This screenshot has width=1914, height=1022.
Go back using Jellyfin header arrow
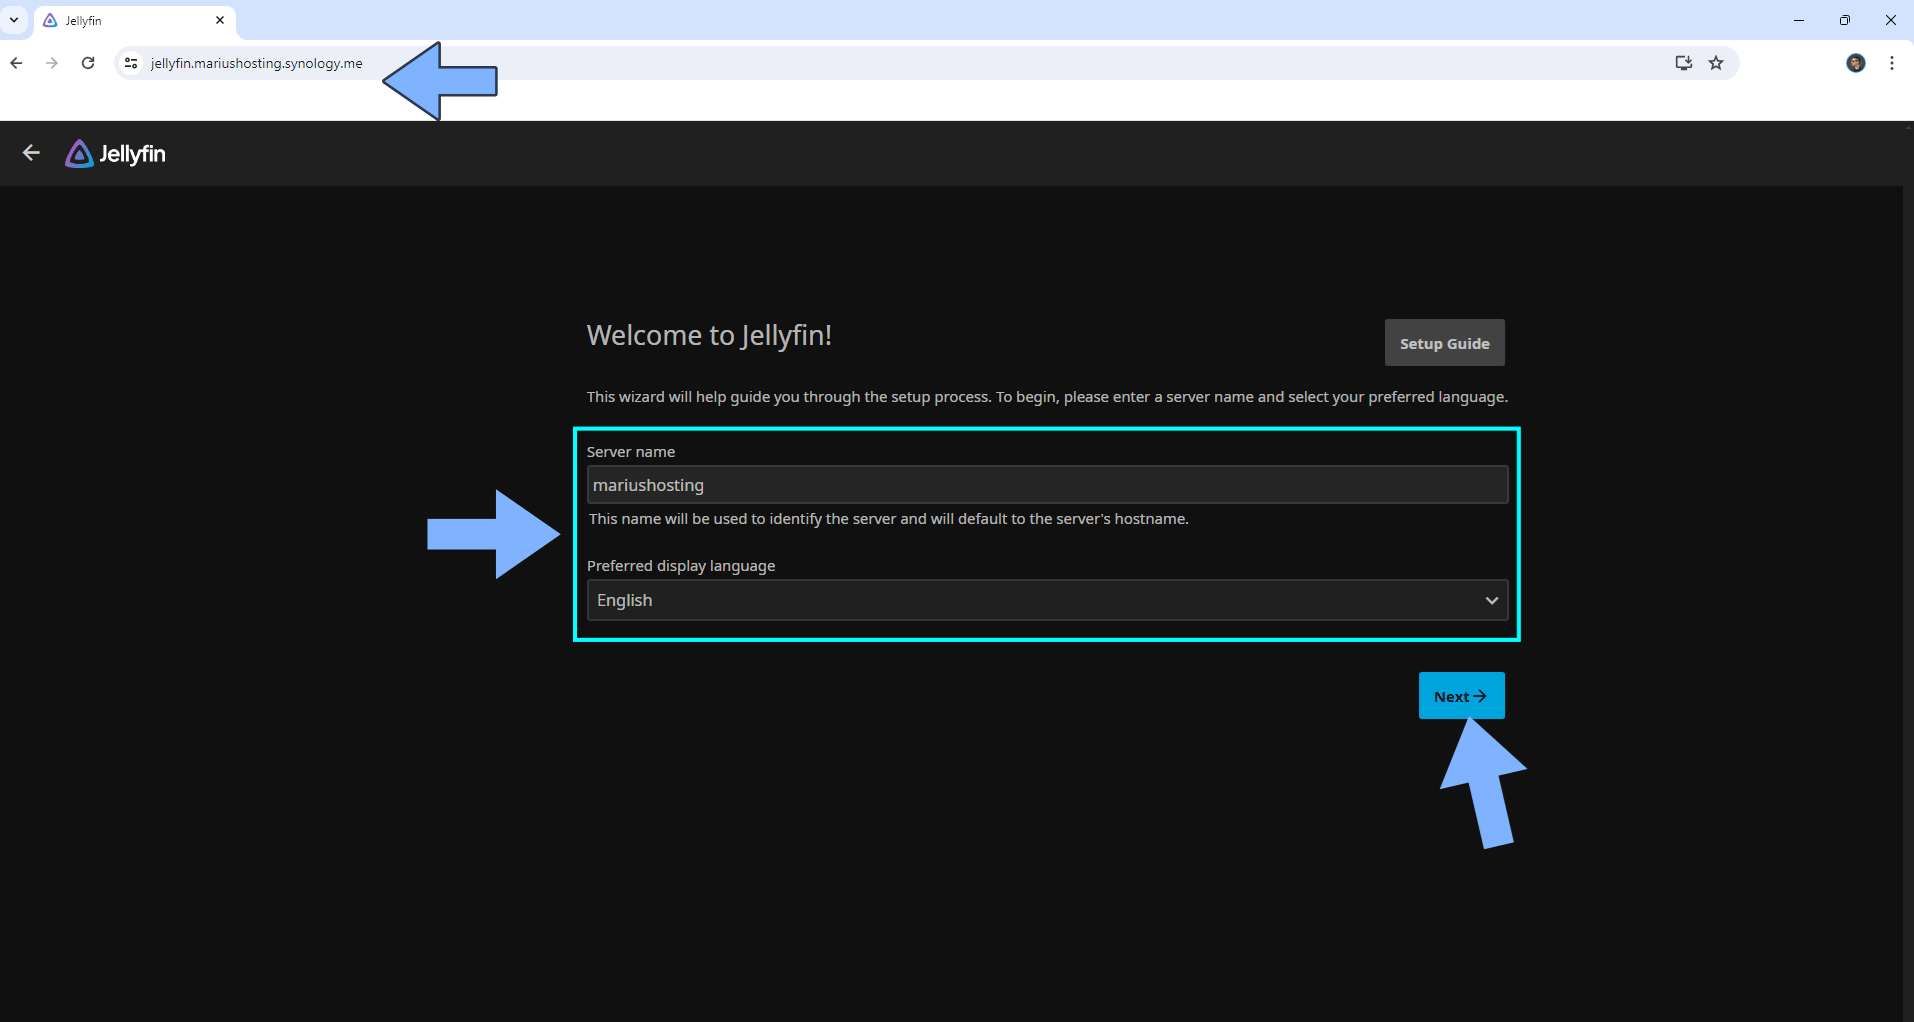coord(31,153)
